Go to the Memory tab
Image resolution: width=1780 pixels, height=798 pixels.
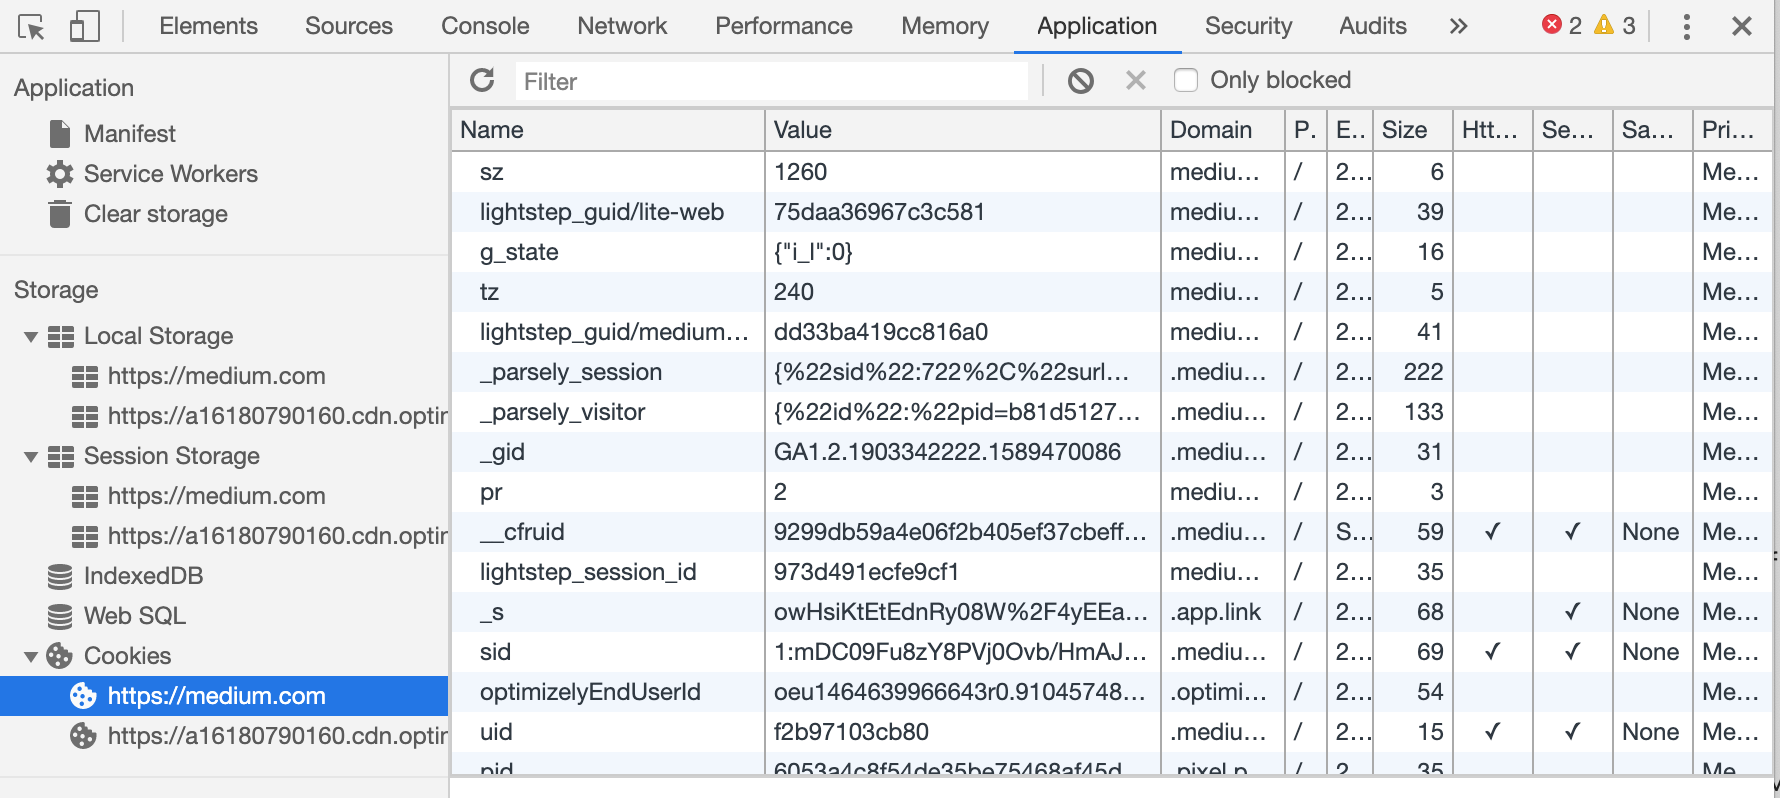pyautogui.click(x=945, y=26)
